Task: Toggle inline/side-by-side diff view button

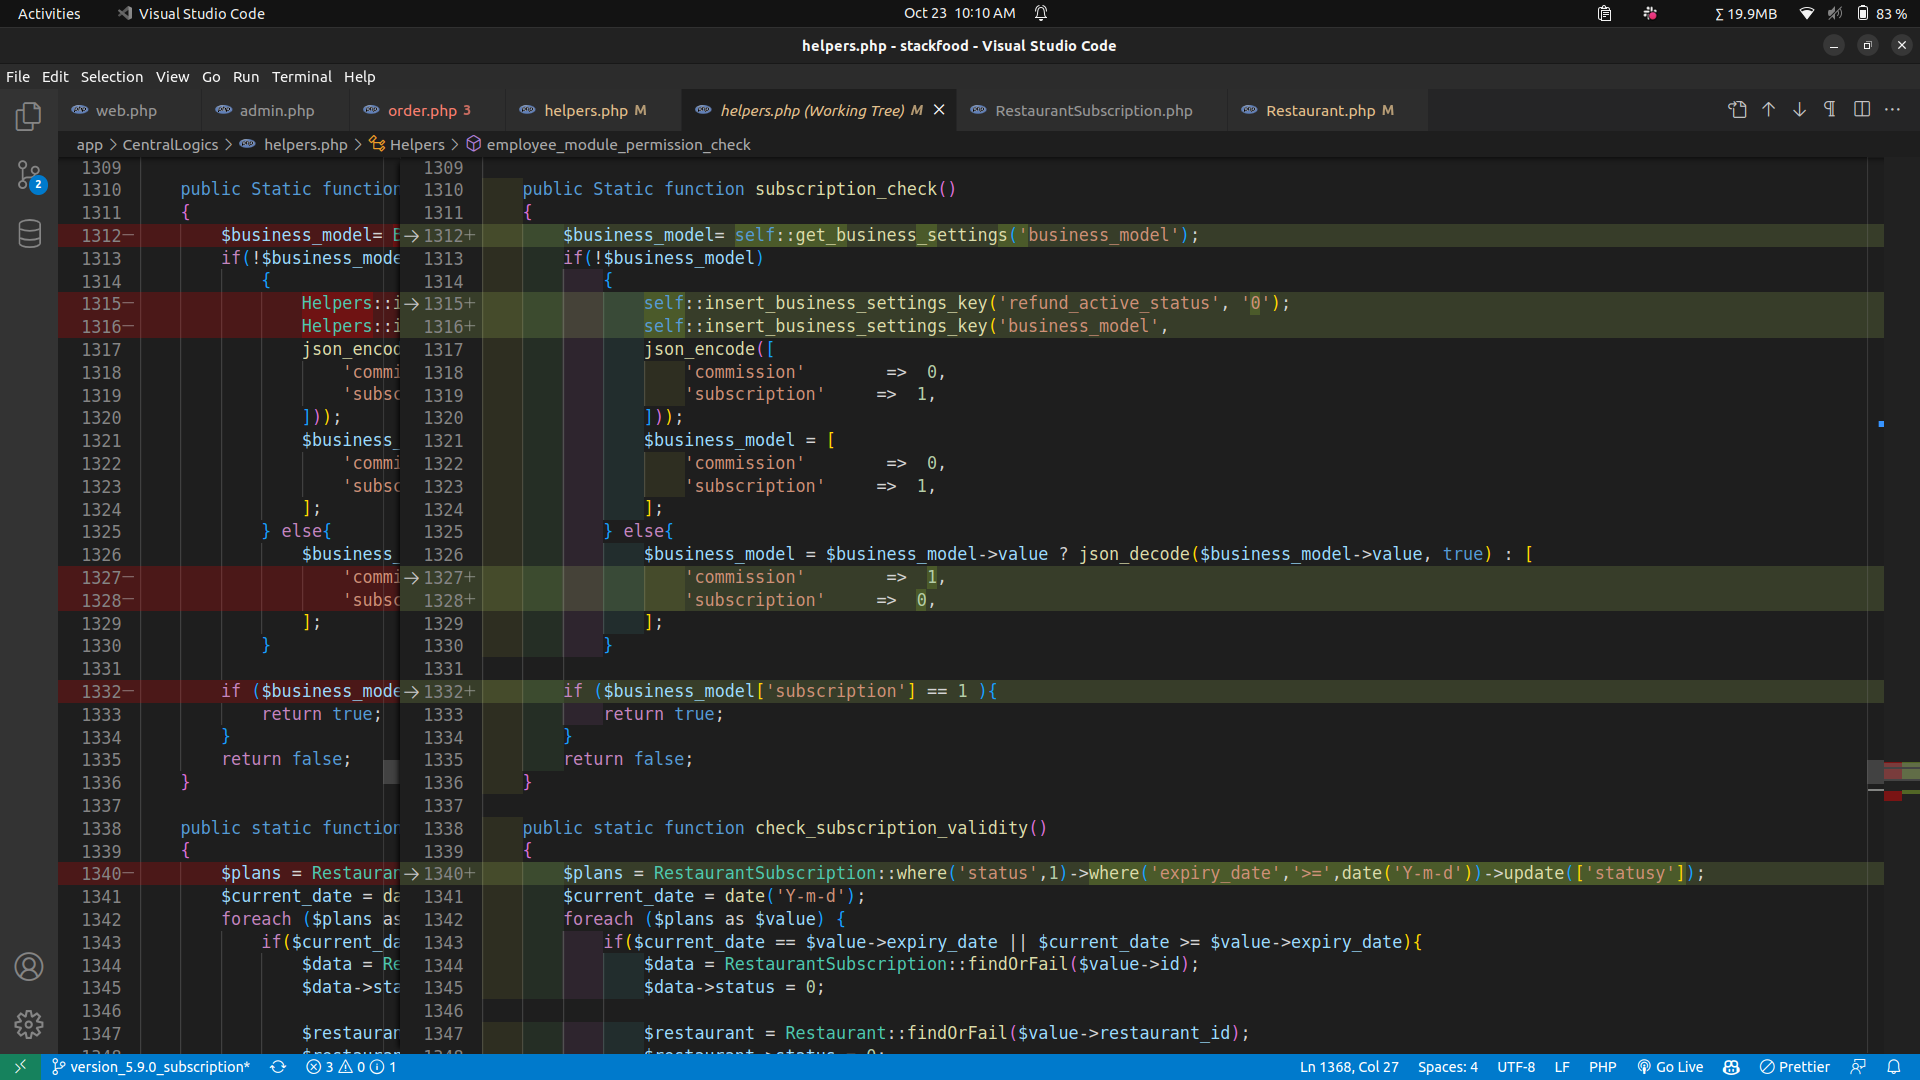Action: click(1861, 110)
